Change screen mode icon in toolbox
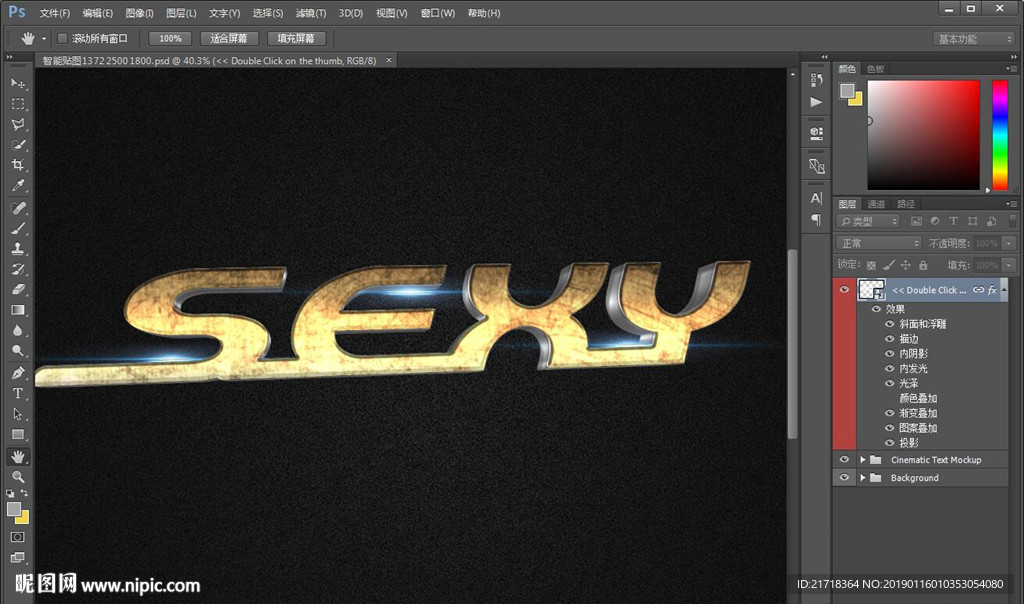Screen dimensions: 1024x604 point(18,557)
